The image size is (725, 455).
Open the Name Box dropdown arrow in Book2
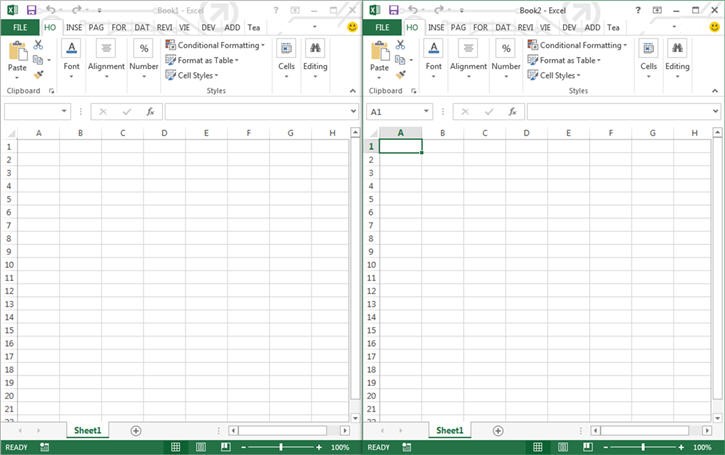[426, 111]
